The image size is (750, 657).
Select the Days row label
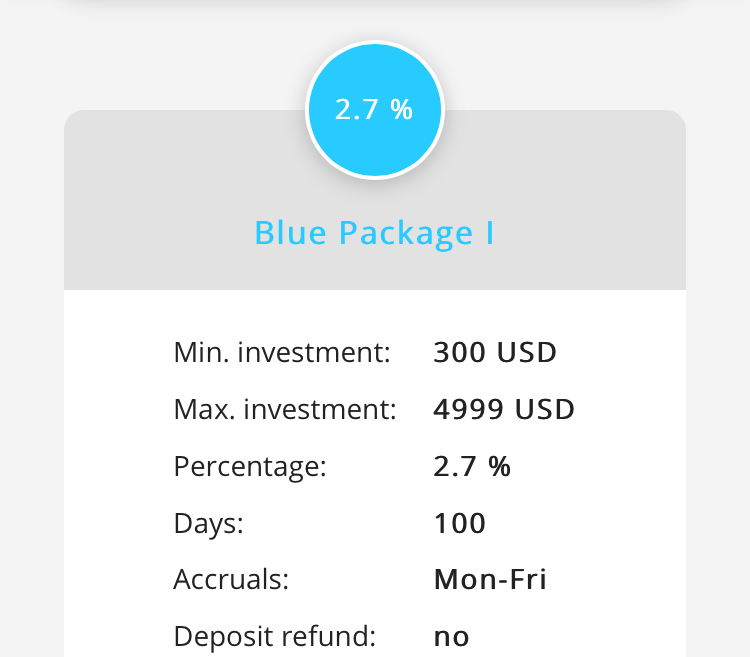pyautogui.click(x=208, y=523)
